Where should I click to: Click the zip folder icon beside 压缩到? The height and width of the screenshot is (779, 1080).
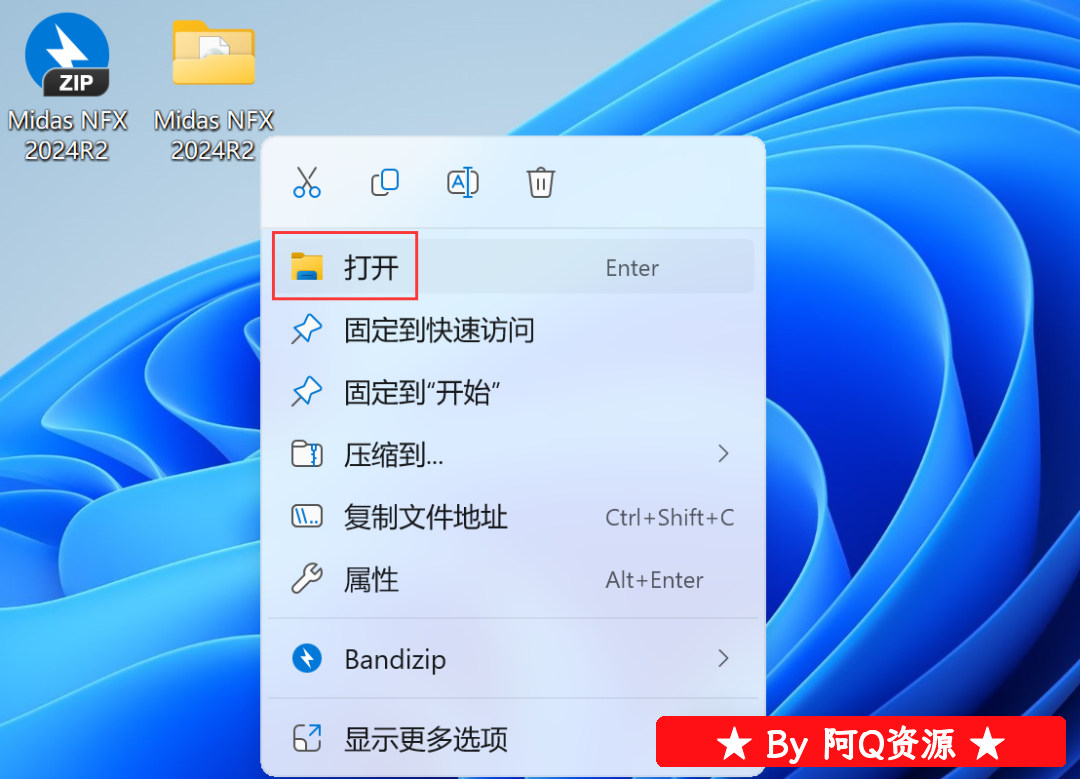coord(307,454)
